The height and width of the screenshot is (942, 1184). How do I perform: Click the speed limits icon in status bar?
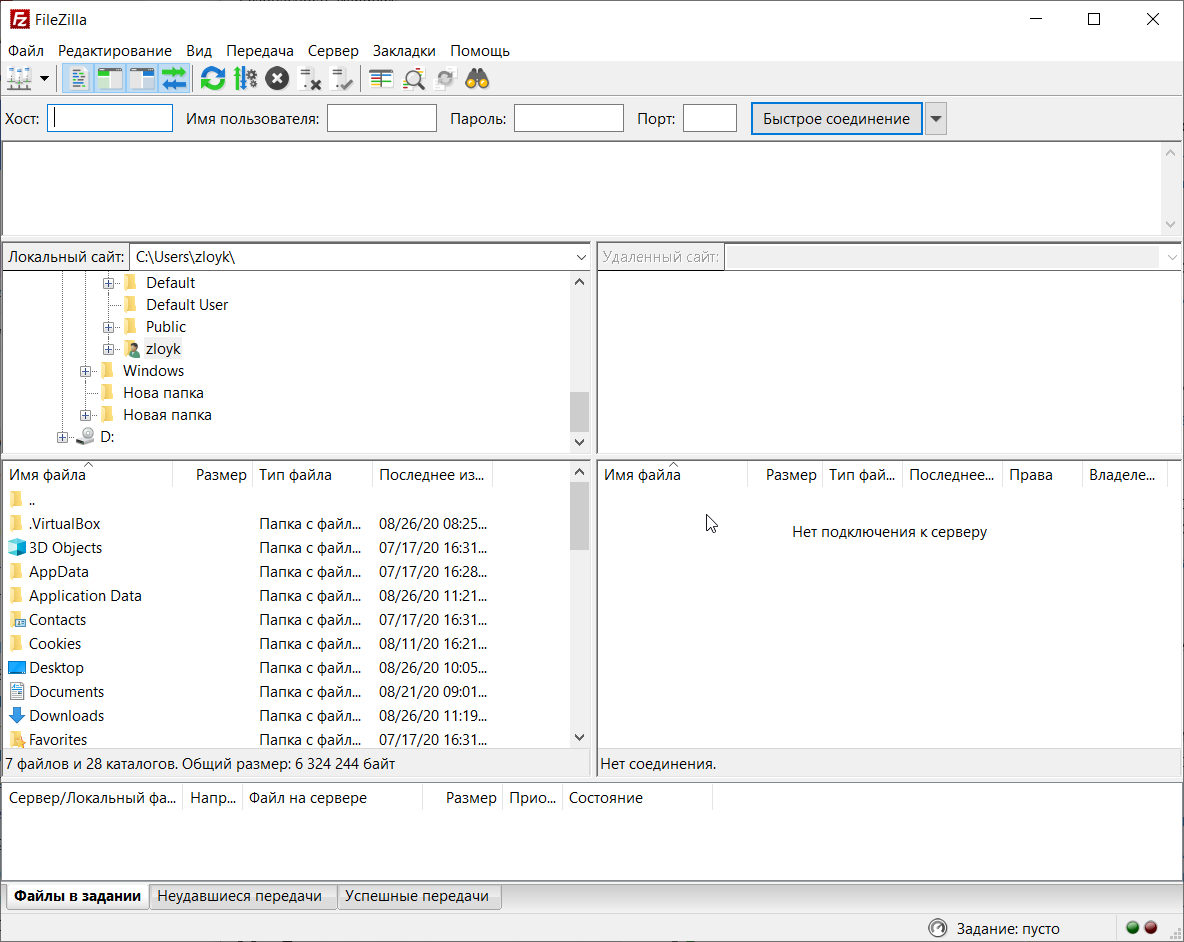point(938,928)
